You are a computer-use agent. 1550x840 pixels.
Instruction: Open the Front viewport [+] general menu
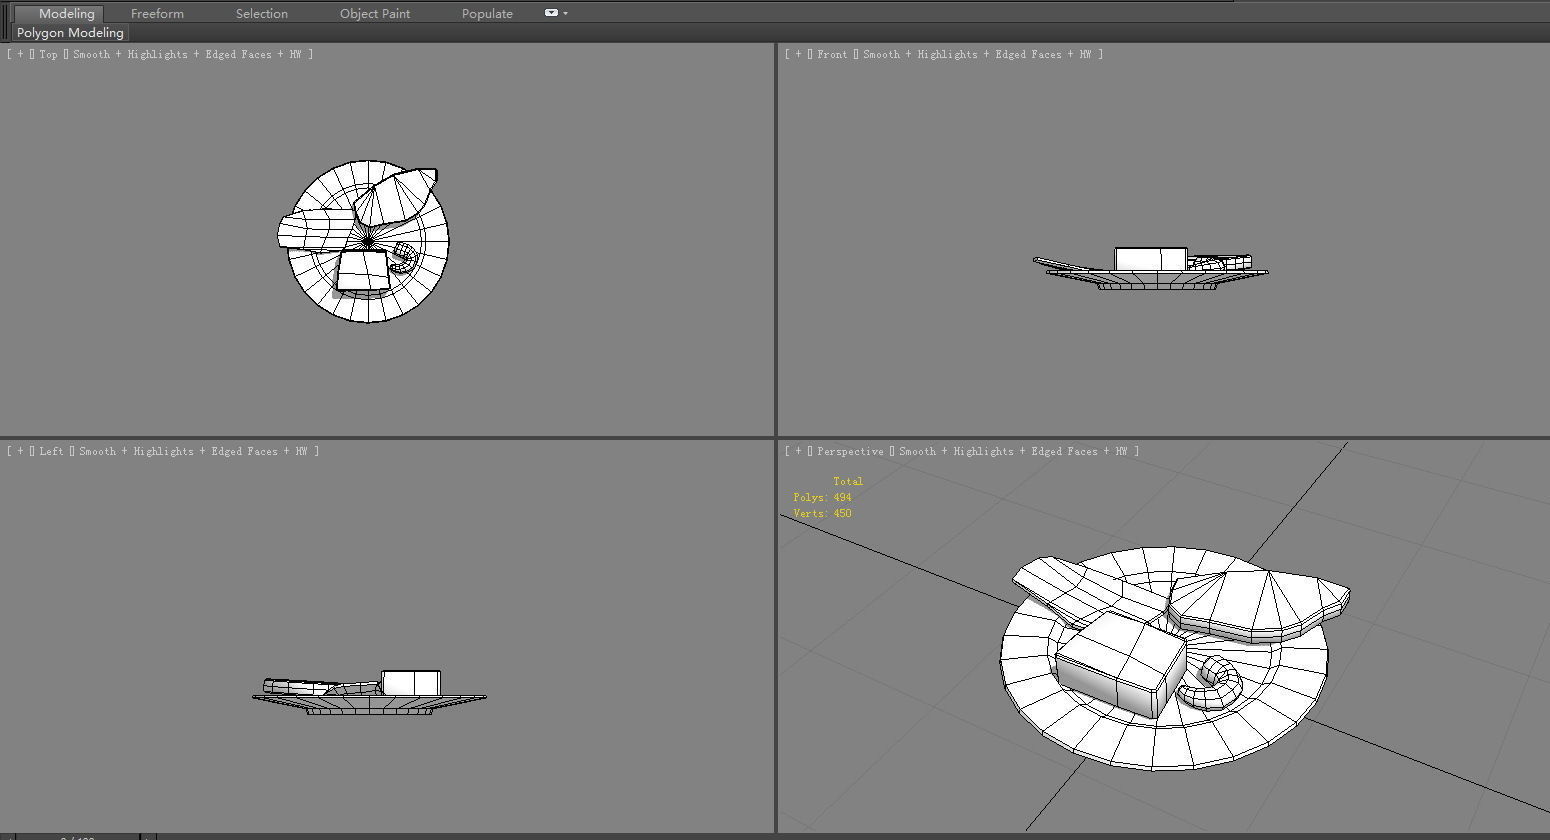pos(799,55)
